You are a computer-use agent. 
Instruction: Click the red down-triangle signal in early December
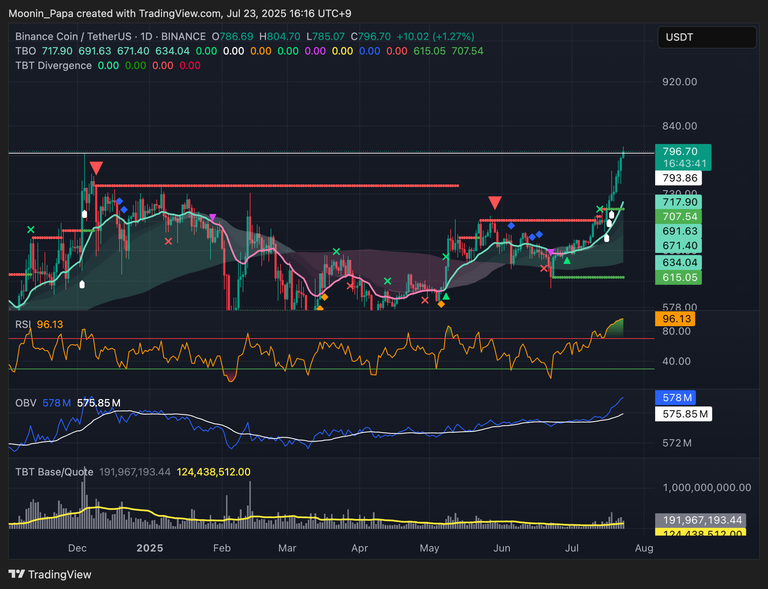(96, 168)
